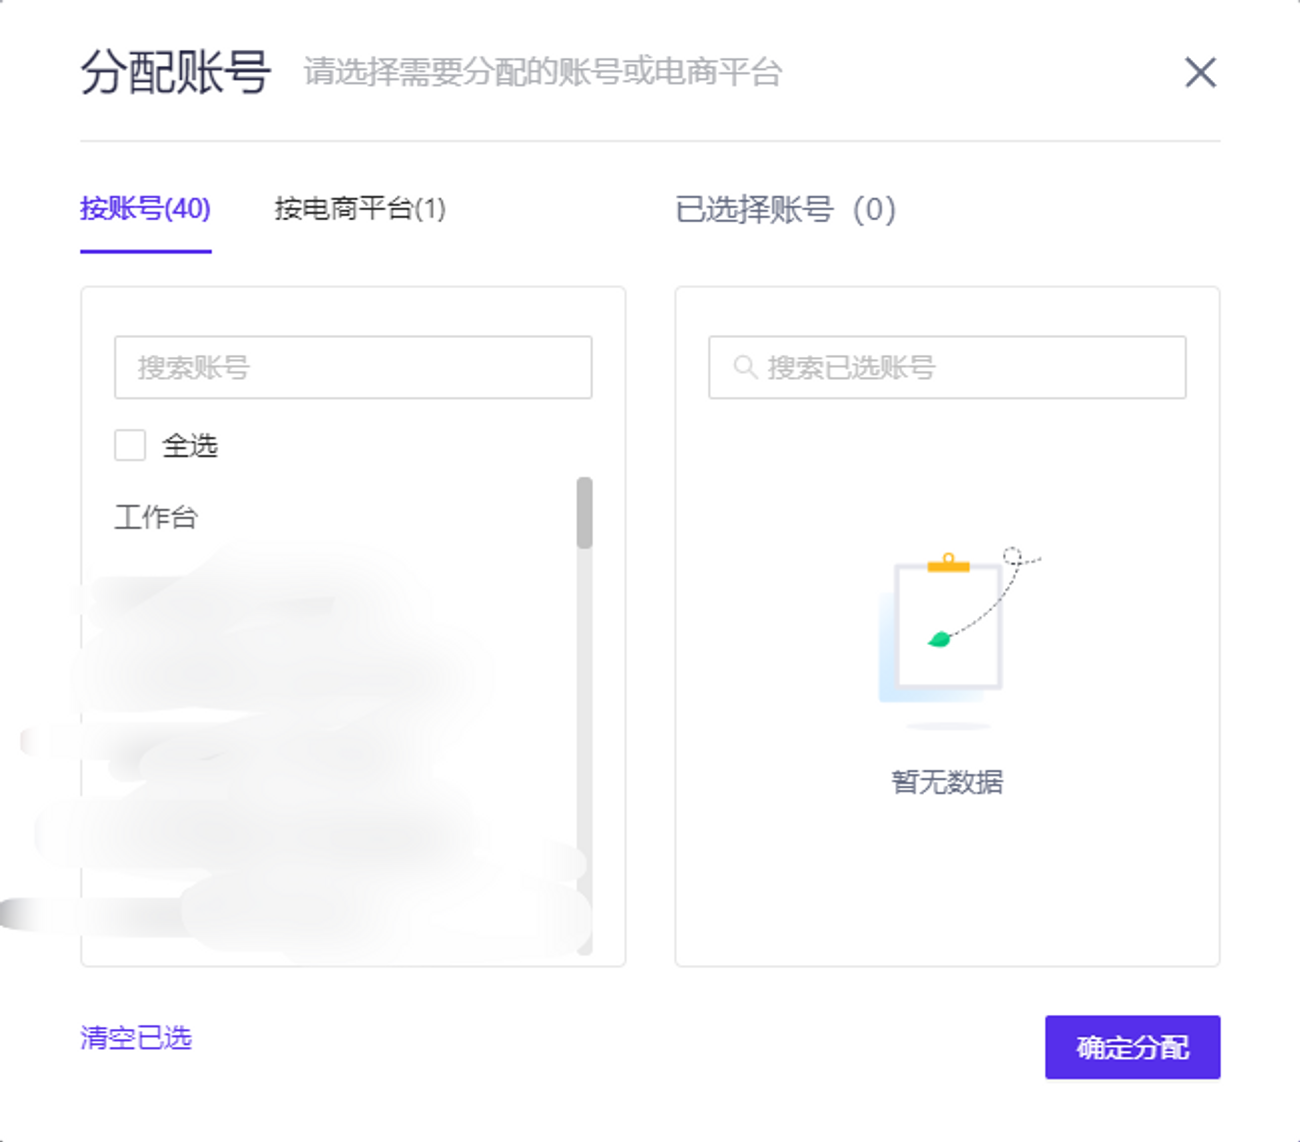Click the 分配账号 dialog title

coord(176,73)
